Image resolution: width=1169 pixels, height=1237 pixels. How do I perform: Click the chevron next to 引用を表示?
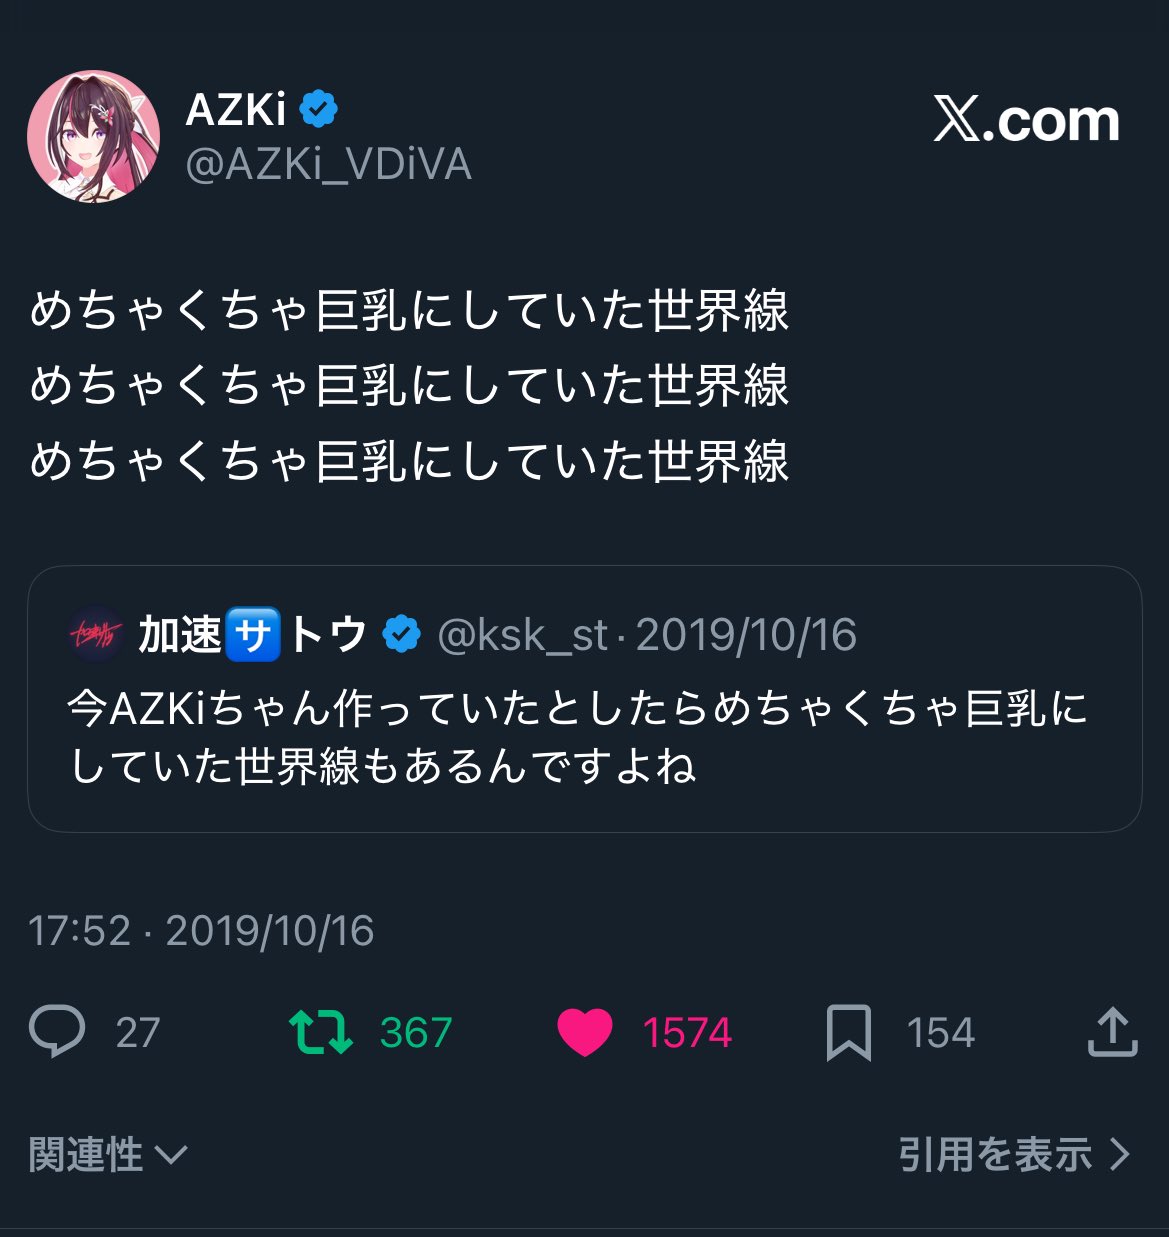point(1120,1155)
